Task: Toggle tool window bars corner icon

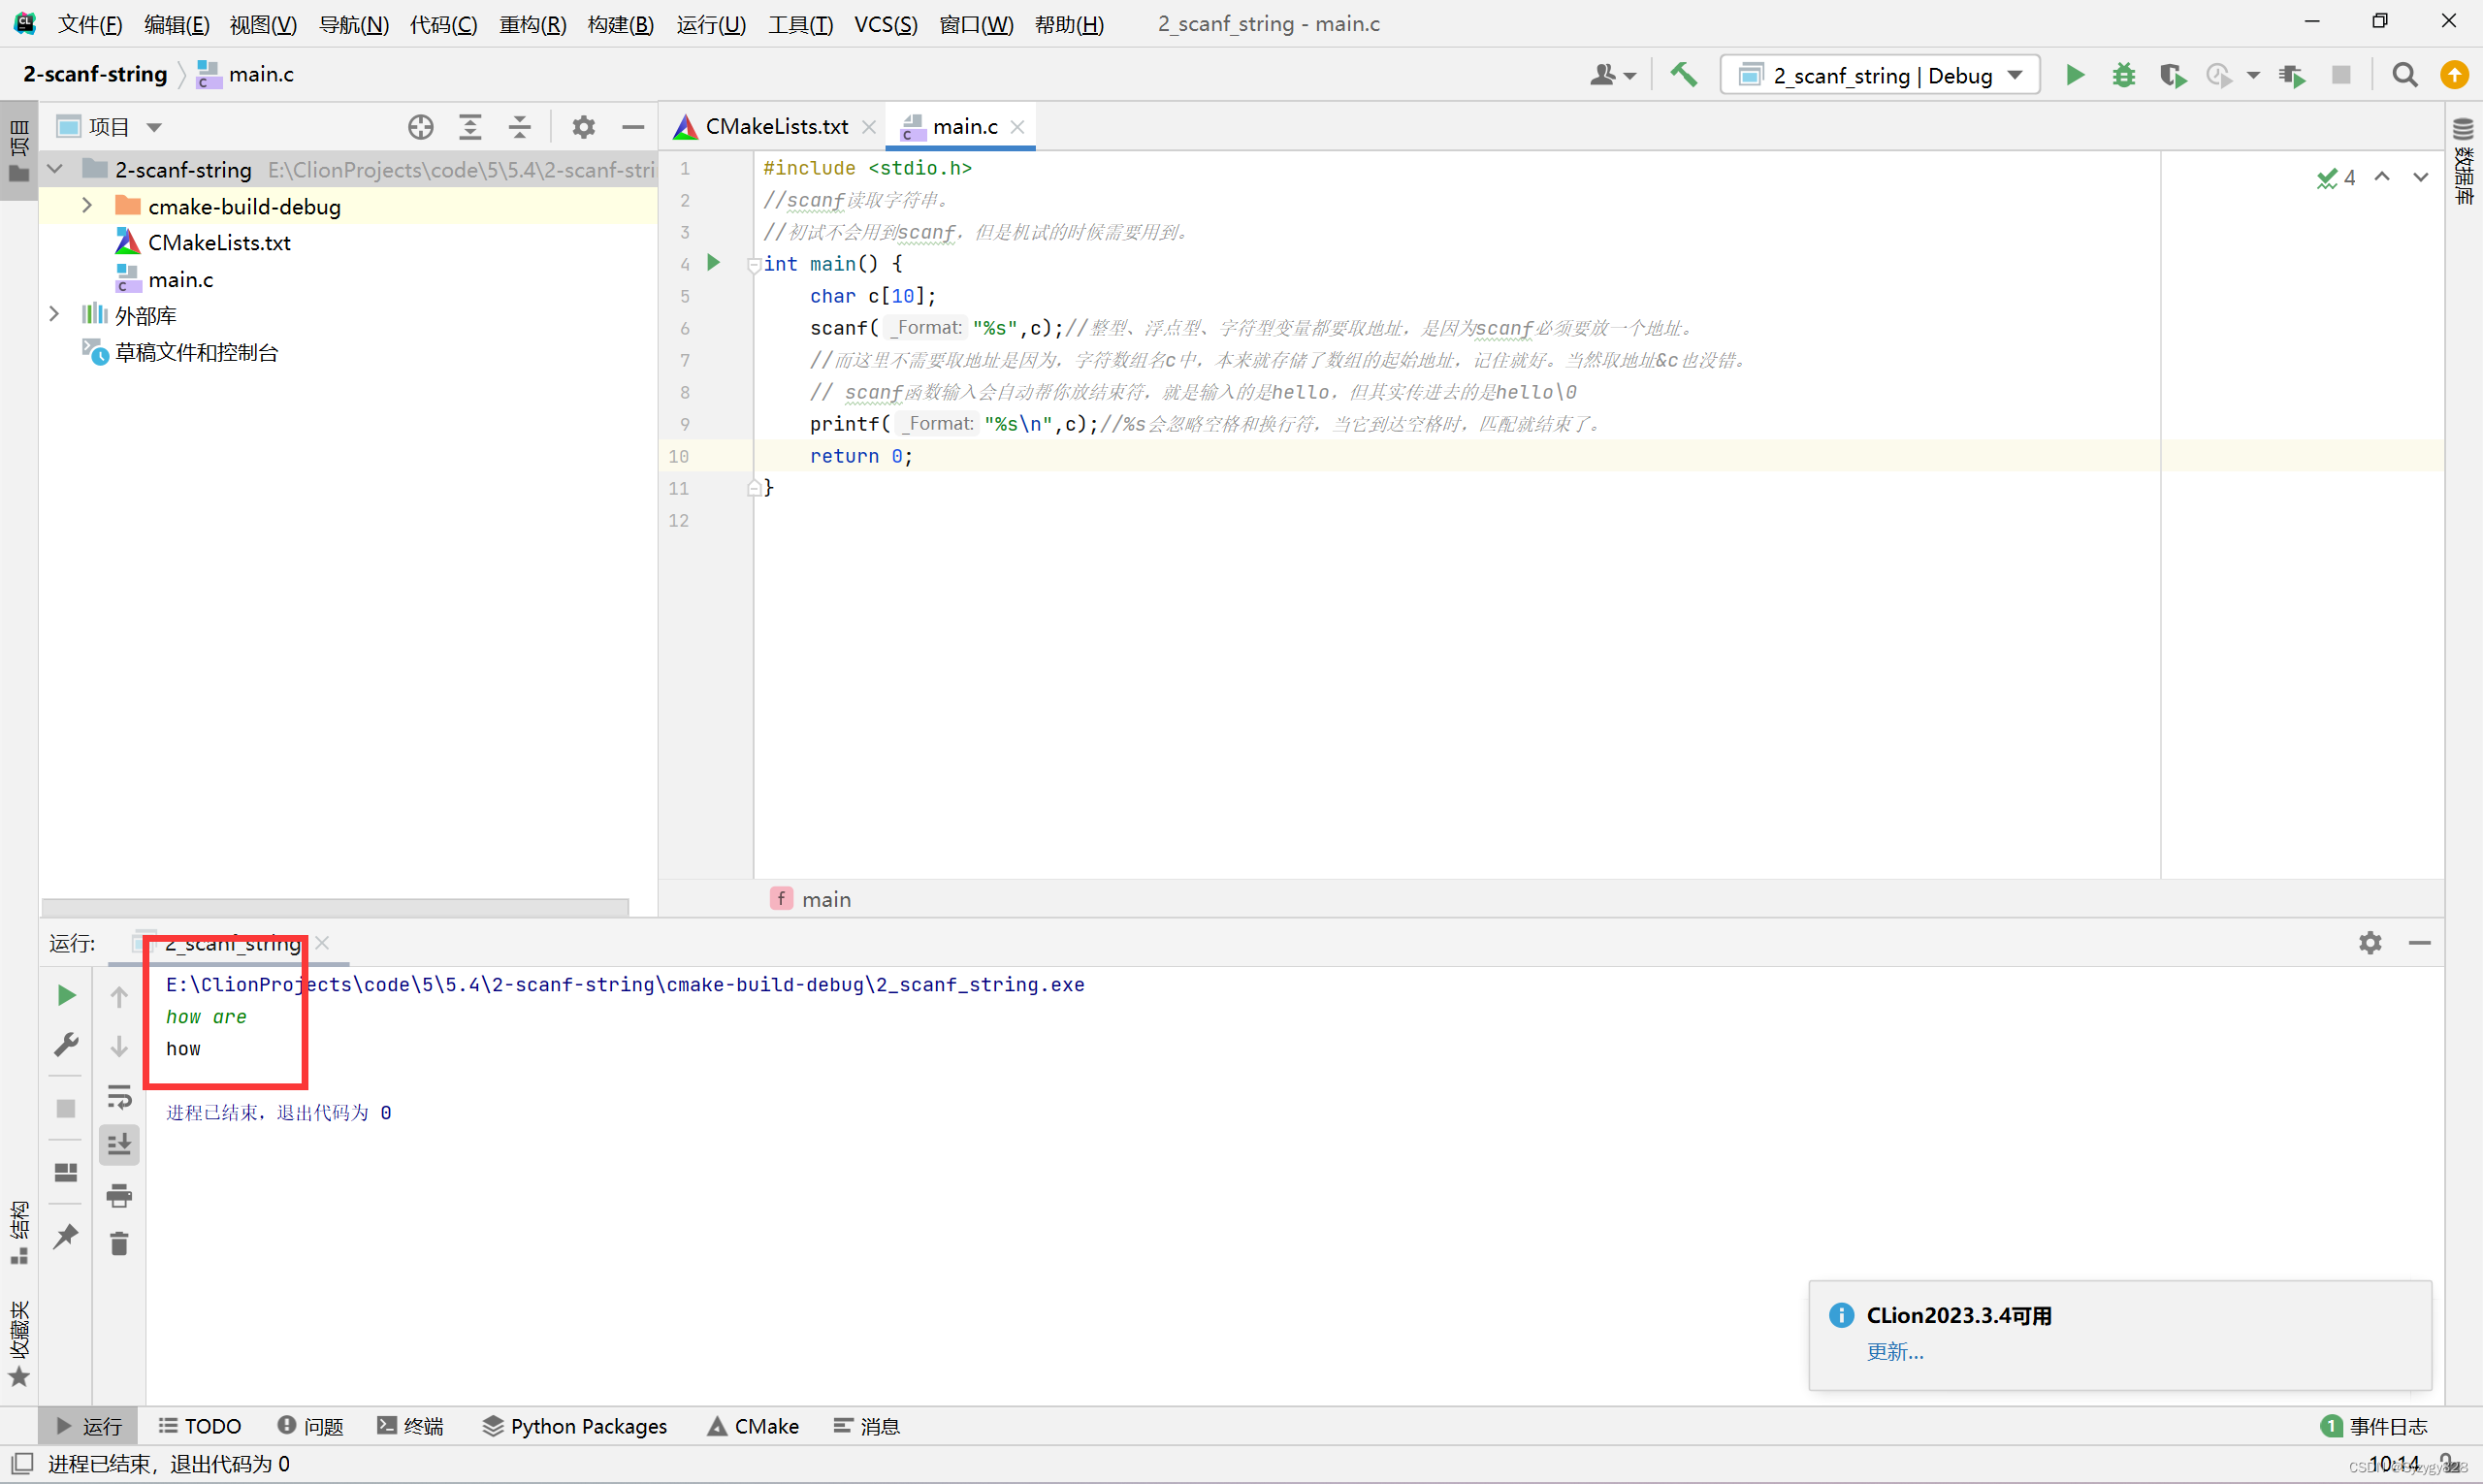Action: point(21,1464)
